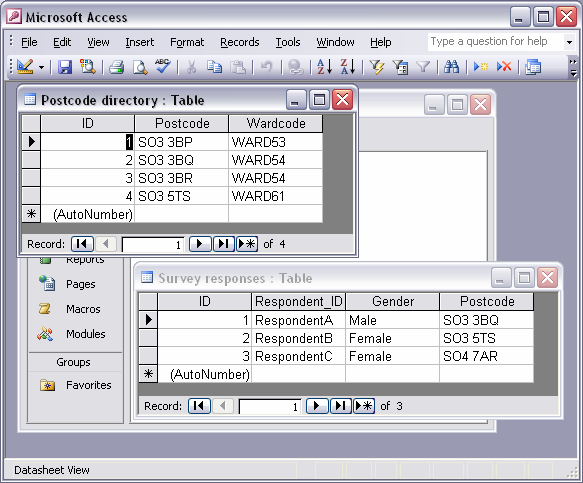Open the Favorites group

(75, 385)
